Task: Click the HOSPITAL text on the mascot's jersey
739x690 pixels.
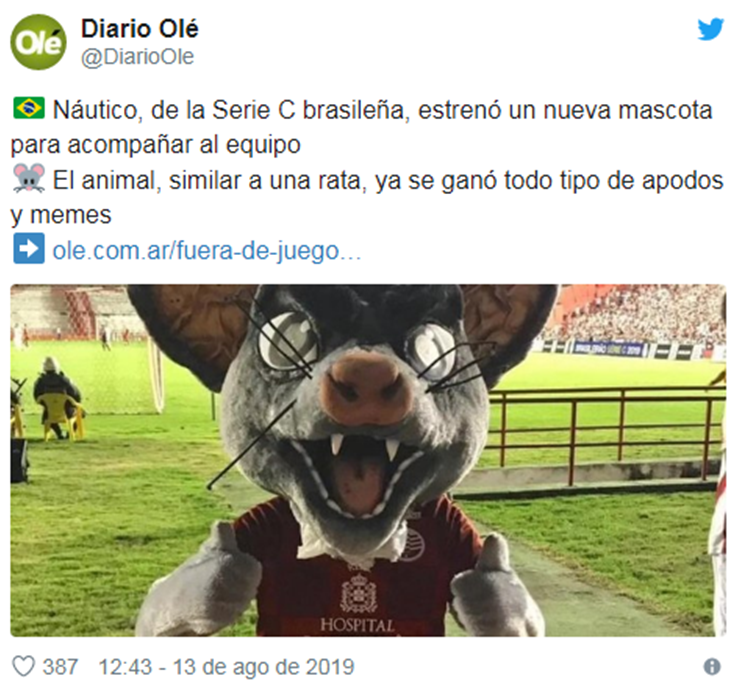Action: click(x=357, y=625)
